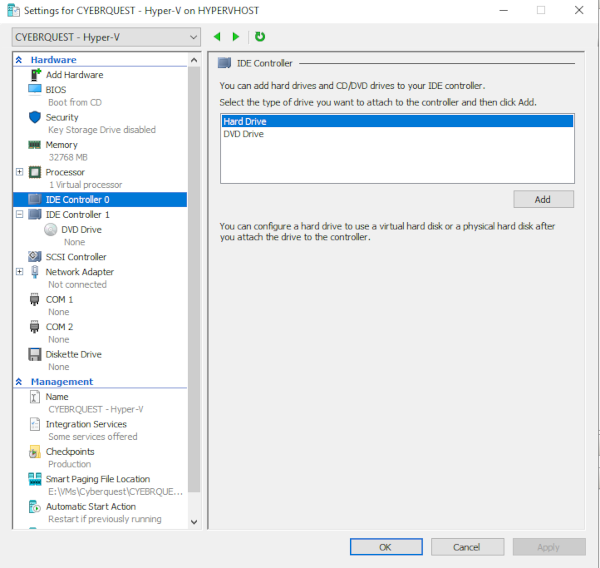Expand the Processor tree node
This screenshot has width=600, height=568.
coord(20,172)
